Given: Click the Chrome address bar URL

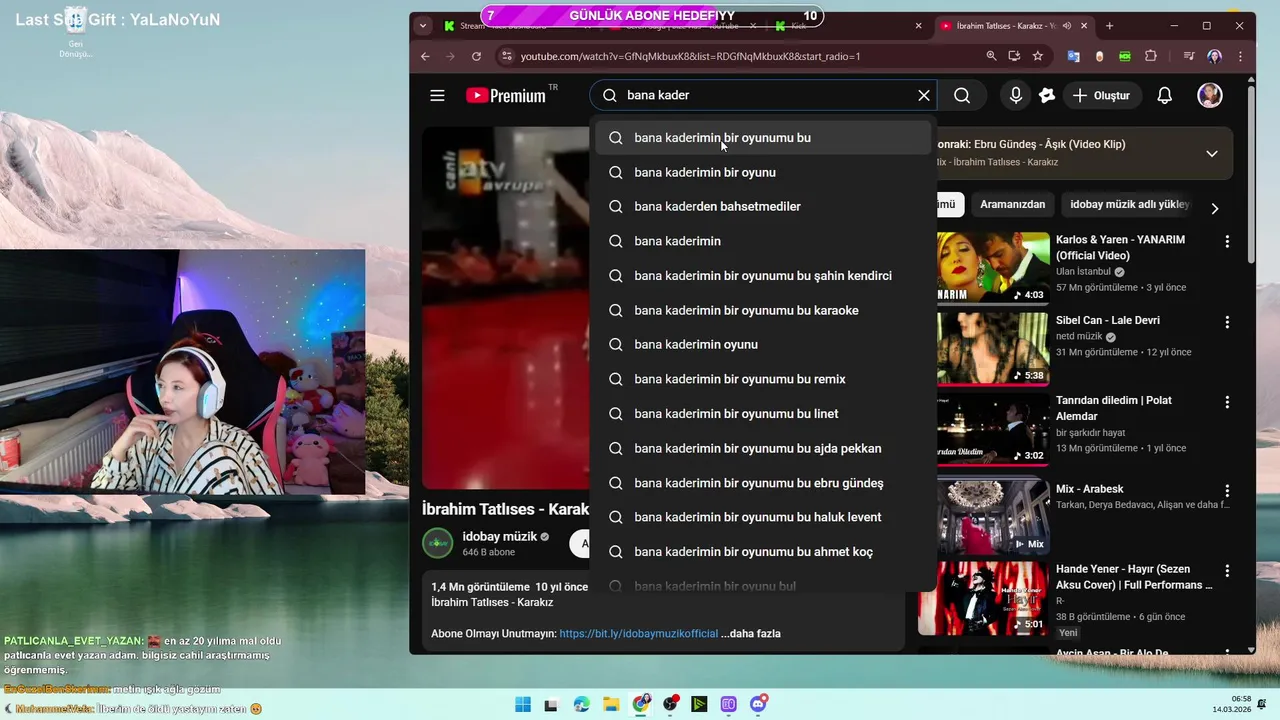Looking at the screenshot, I should [x=690, y=56].
